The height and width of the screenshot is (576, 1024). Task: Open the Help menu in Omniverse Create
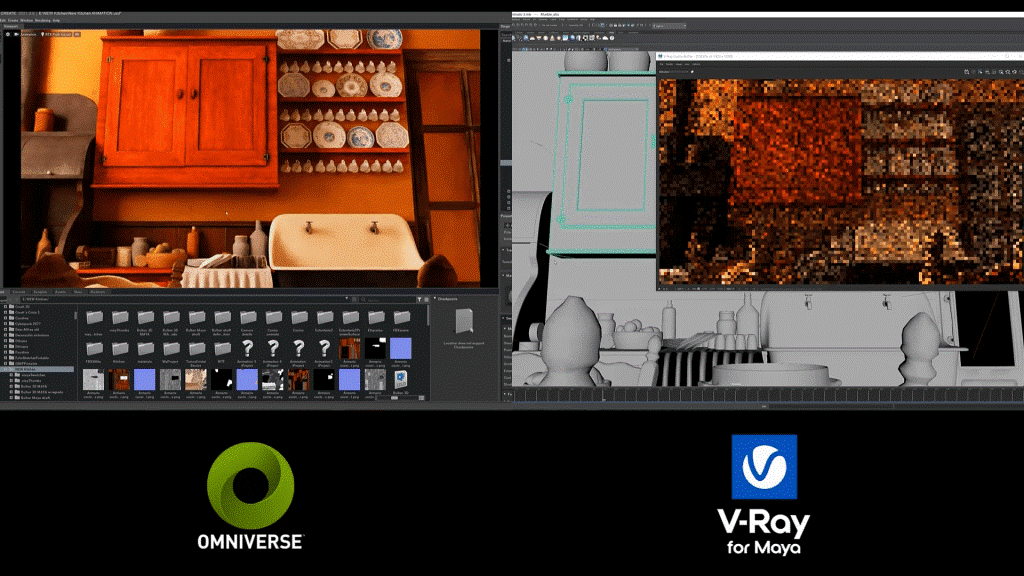(56, 20)
